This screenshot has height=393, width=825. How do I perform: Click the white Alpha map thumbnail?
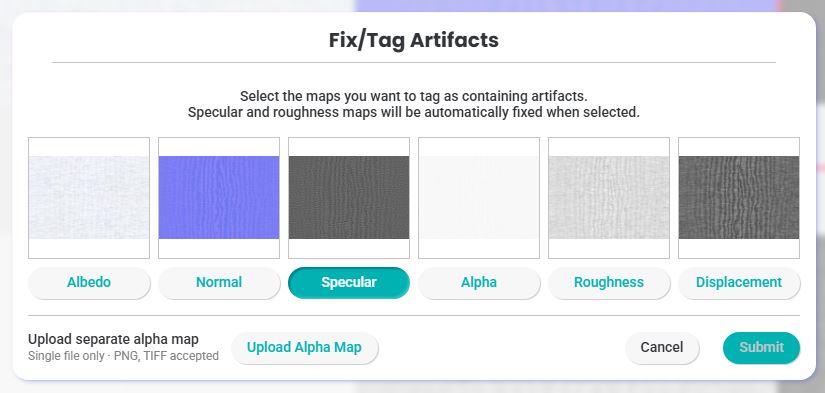pyautogui.click(x=479, y=198)
